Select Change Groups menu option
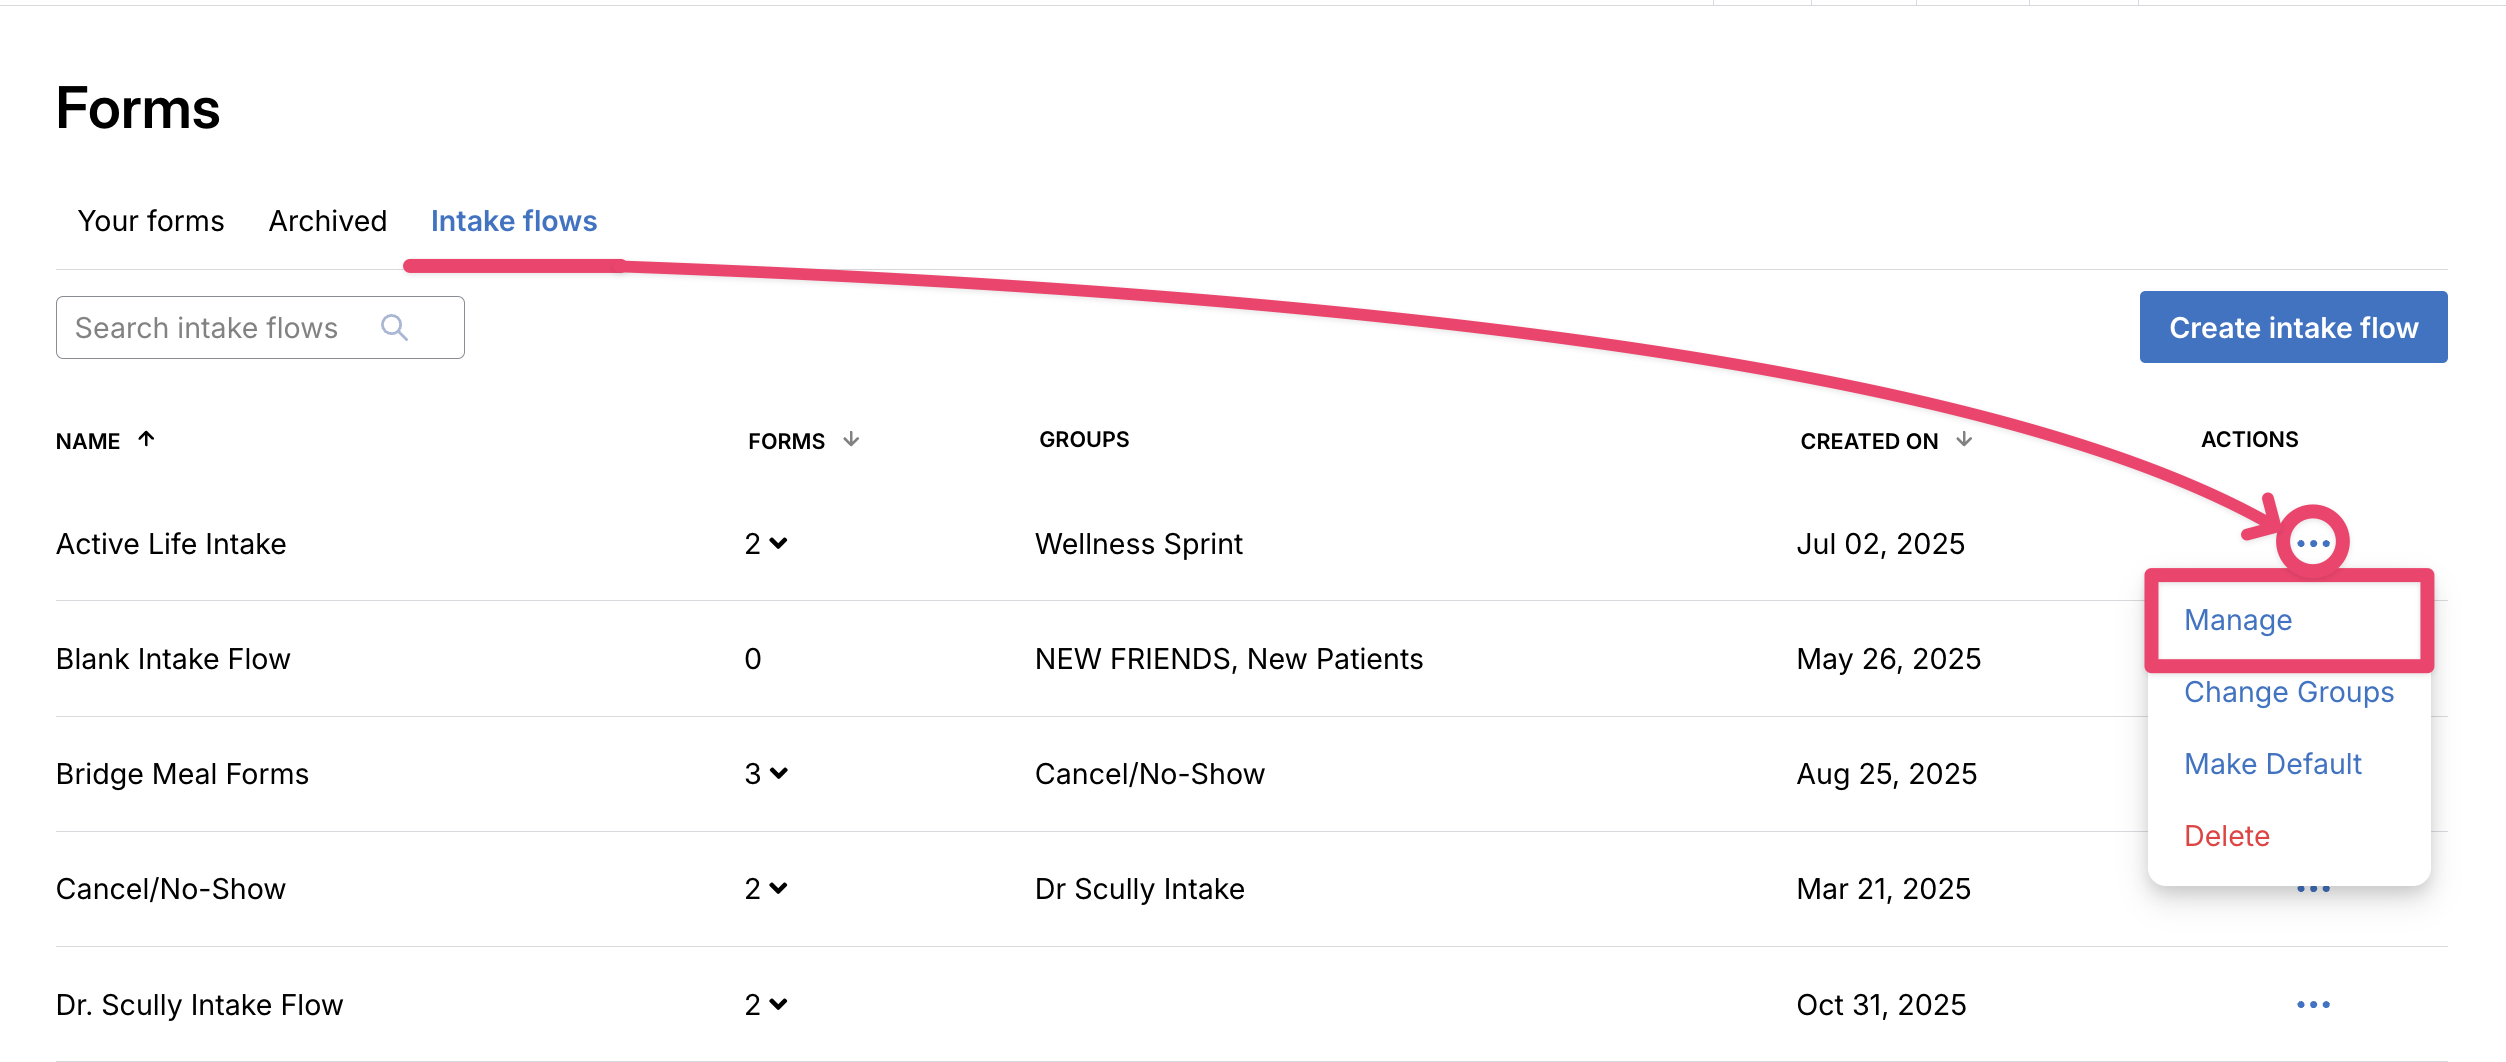 2288,692
